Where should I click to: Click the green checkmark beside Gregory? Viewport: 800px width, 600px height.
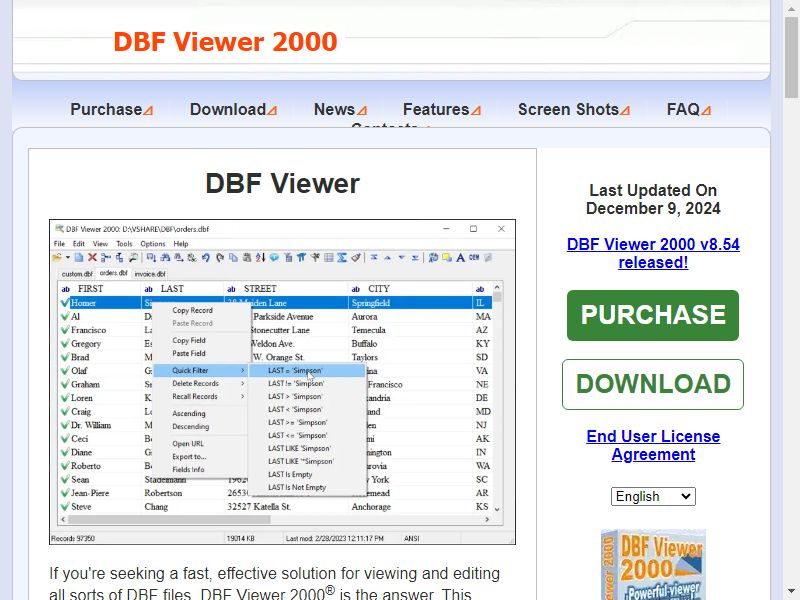point(65,344)
